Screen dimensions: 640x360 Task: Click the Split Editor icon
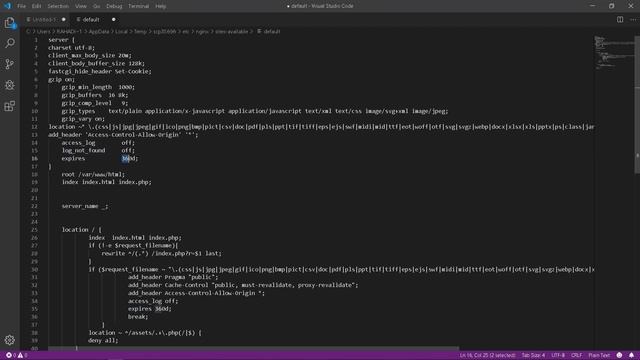pos(620,19)
